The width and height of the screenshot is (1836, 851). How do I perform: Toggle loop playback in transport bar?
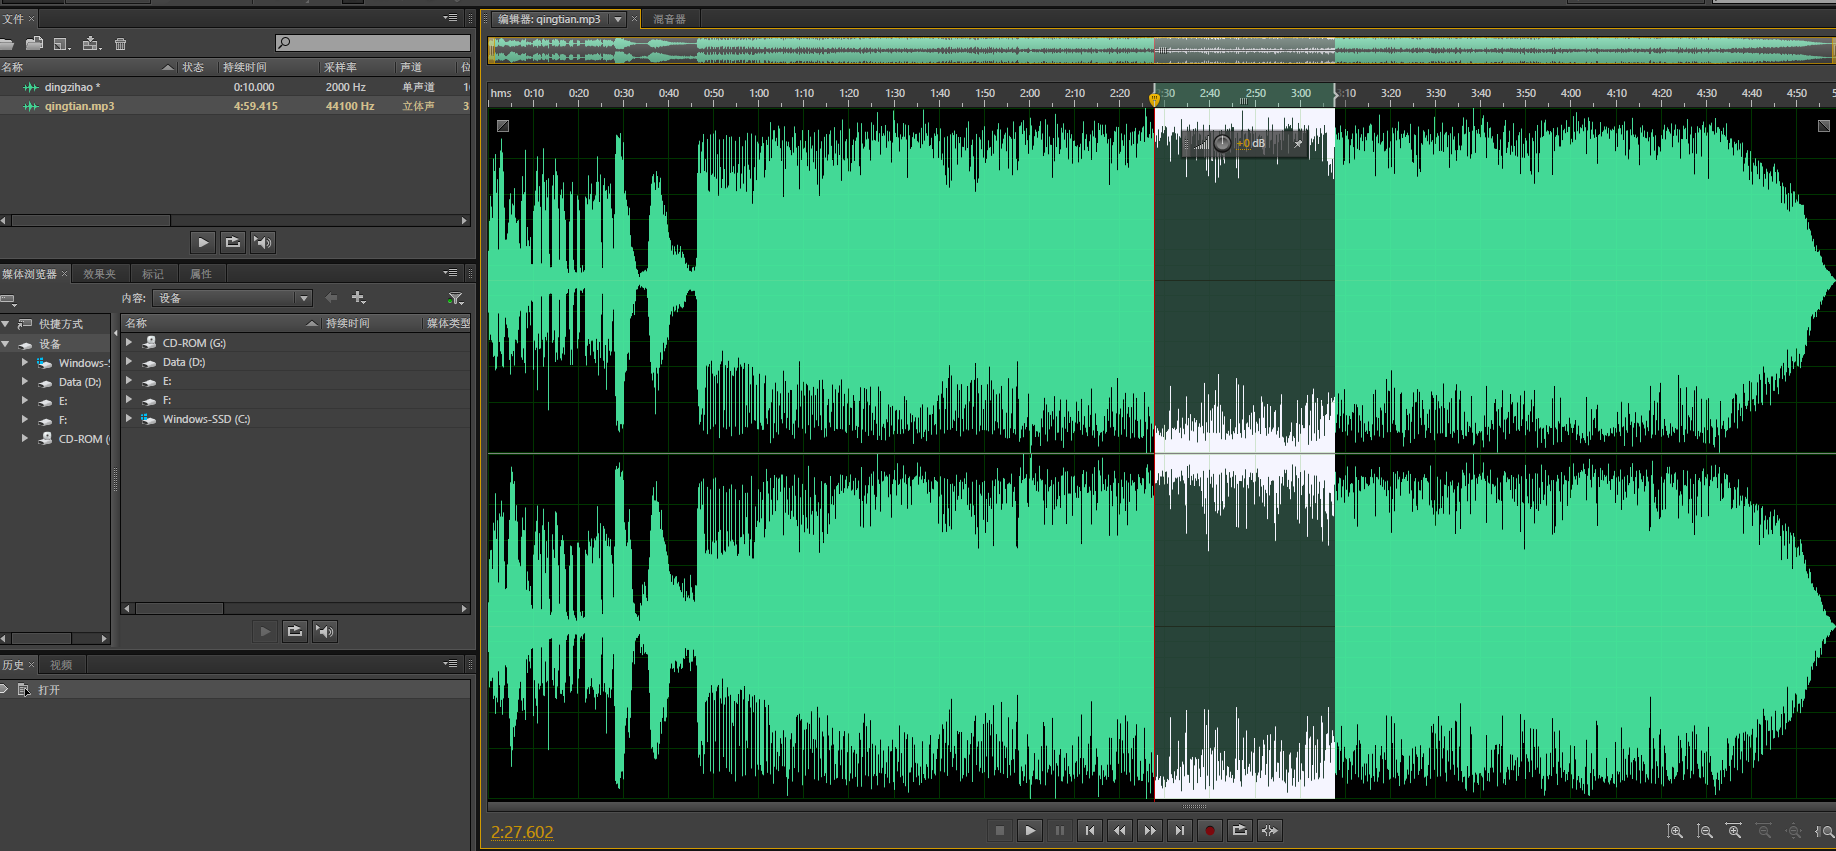pos(1240,830)
